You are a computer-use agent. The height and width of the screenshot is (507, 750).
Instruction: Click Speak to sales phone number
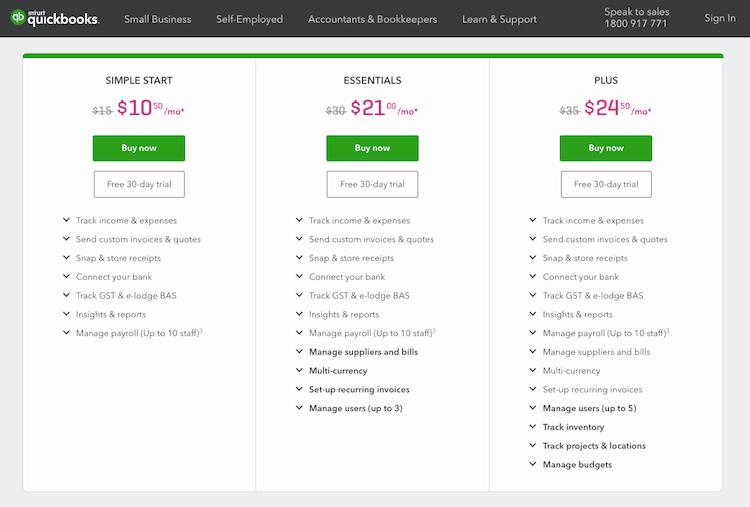point(636,24)
